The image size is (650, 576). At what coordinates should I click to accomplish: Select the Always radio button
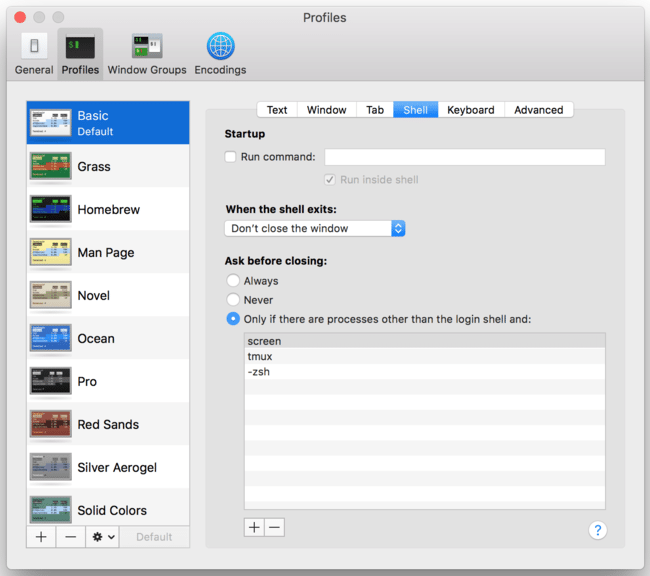233,281
